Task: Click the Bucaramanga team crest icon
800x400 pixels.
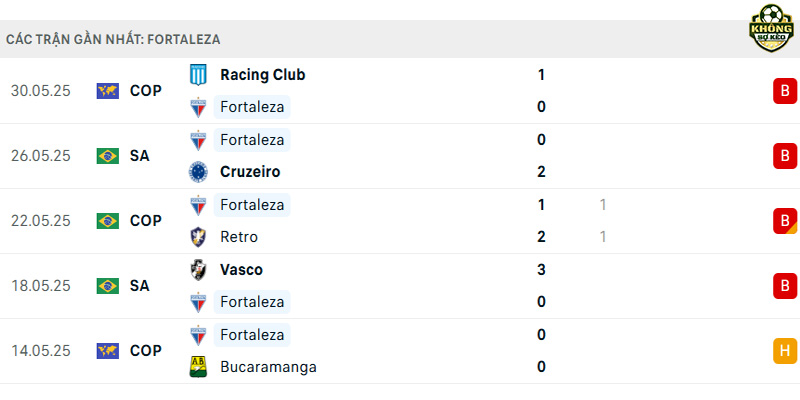Action: (x=198, y=367)
